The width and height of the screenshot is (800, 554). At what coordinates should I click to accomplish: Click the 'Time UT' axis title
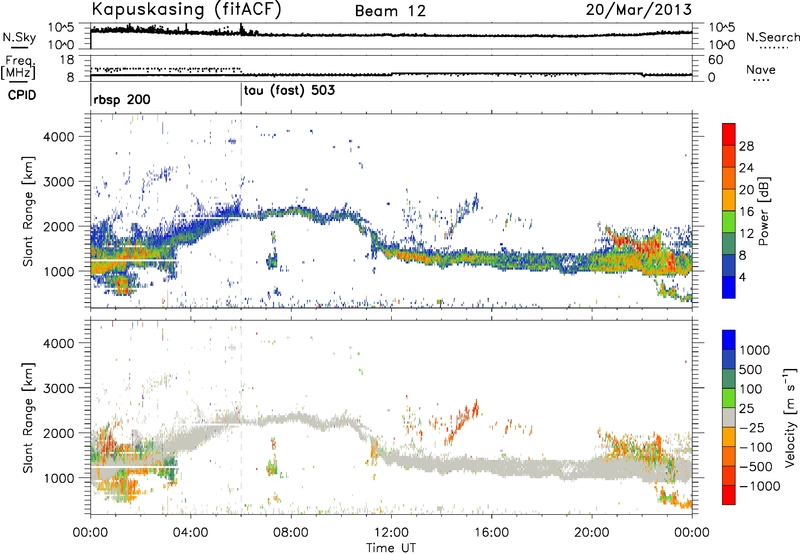pos(391,548)
